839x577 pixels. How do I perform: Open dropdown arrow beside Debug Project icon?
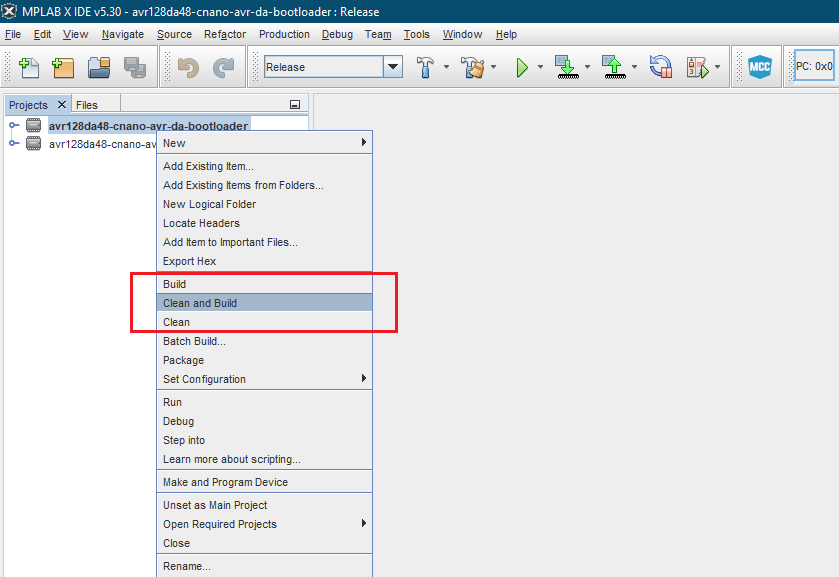[718, 67]
